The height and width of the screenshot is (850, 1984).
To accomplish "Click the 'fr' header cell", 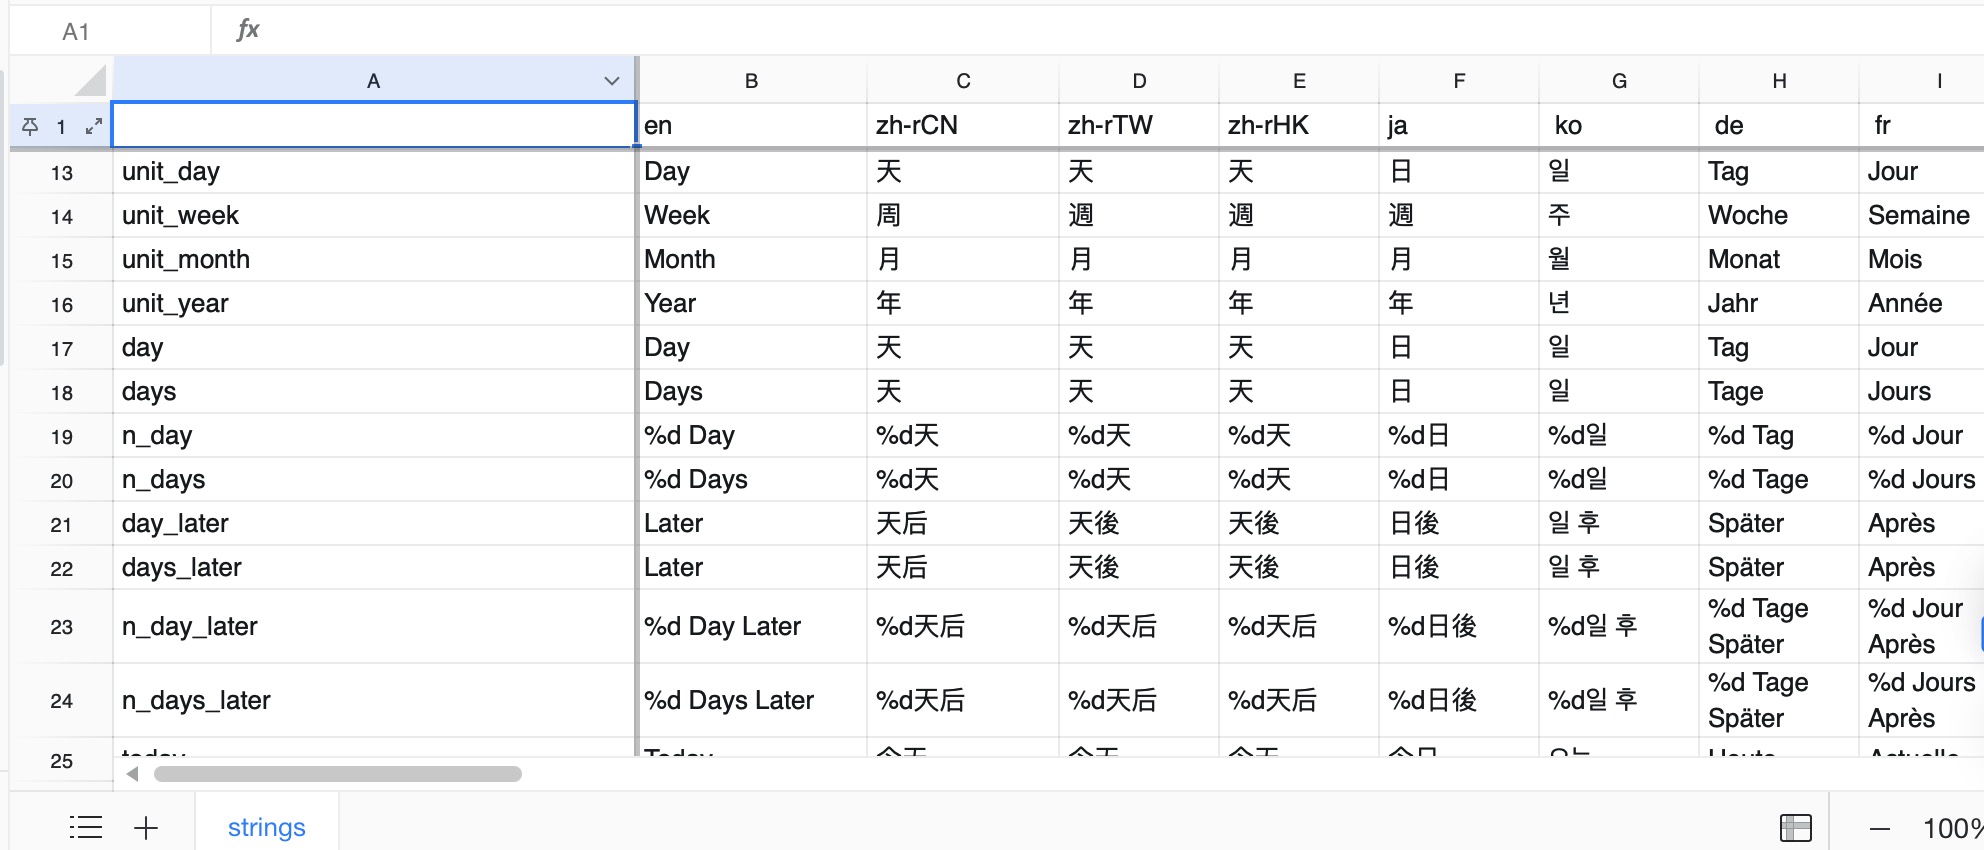I will click(1921, 125).
